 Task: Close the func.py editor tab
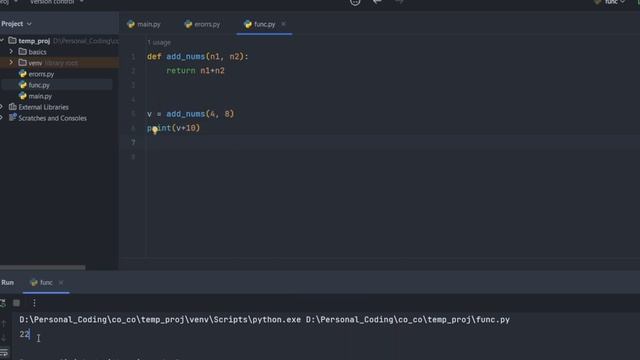tap(283, 24)
